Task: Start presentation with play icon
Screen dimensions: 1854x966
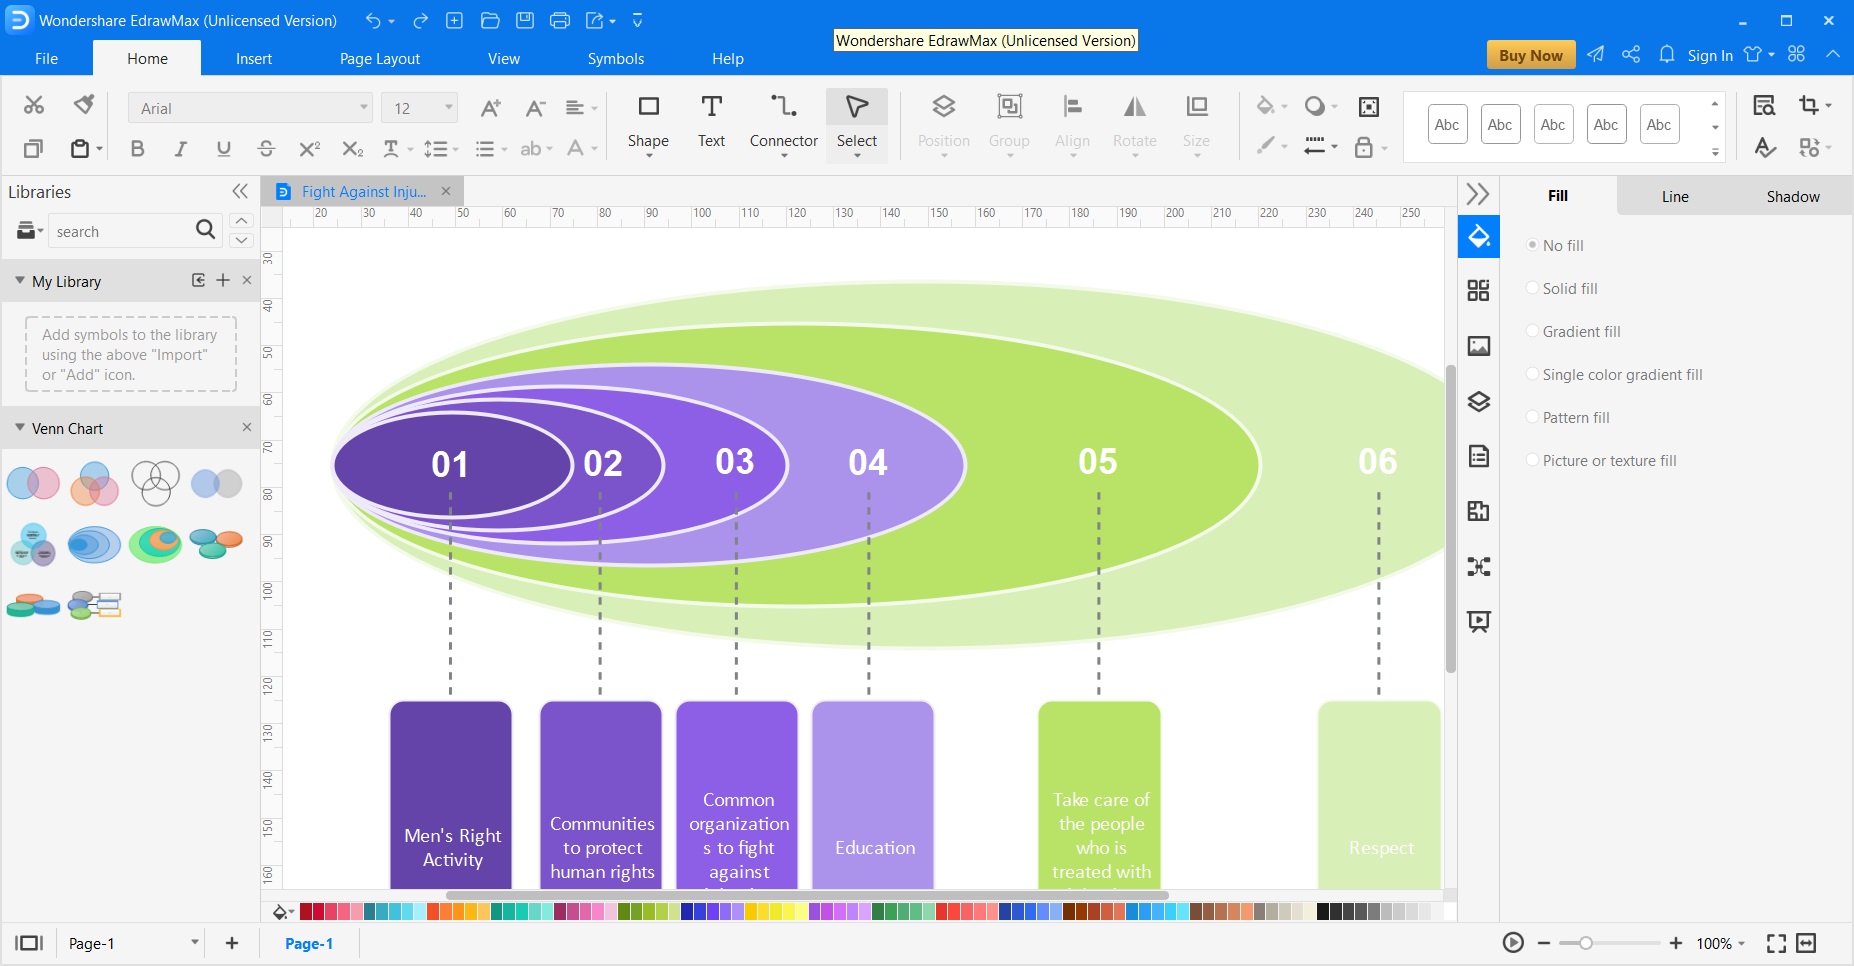Action: point(1513,943)
